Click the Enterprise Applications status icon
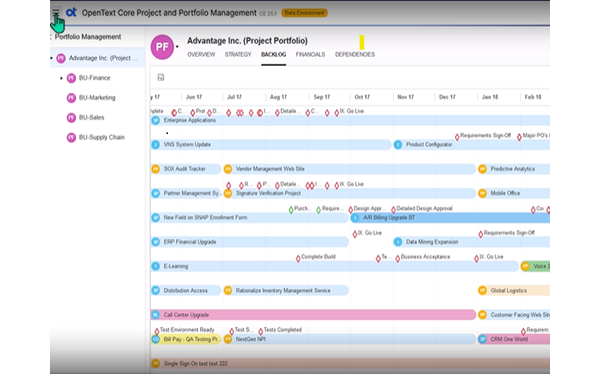 pos(155,120)
